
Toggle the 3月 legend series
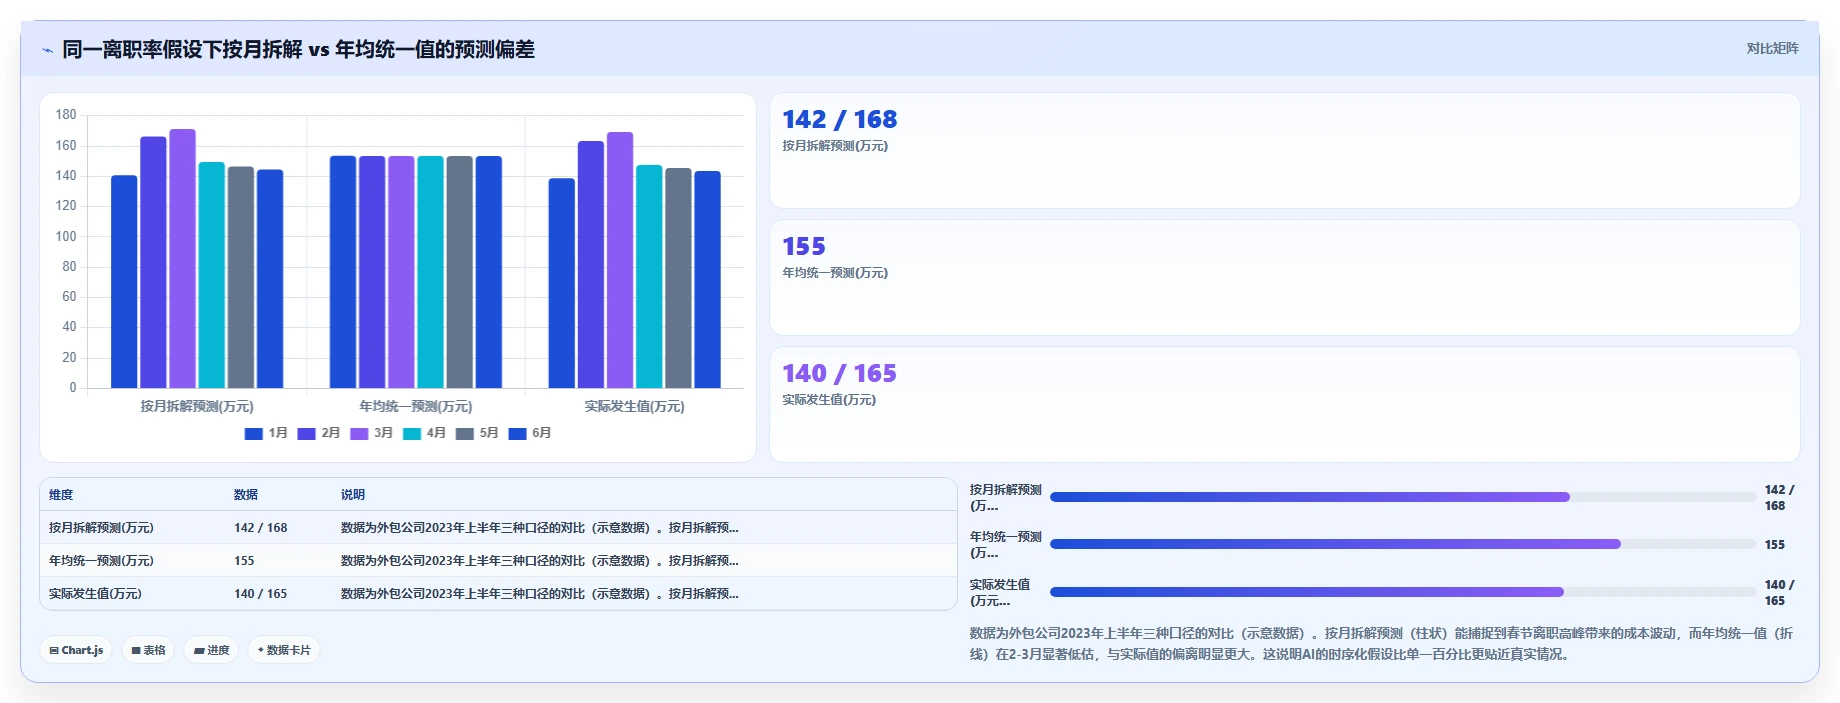tap(372, 433)
